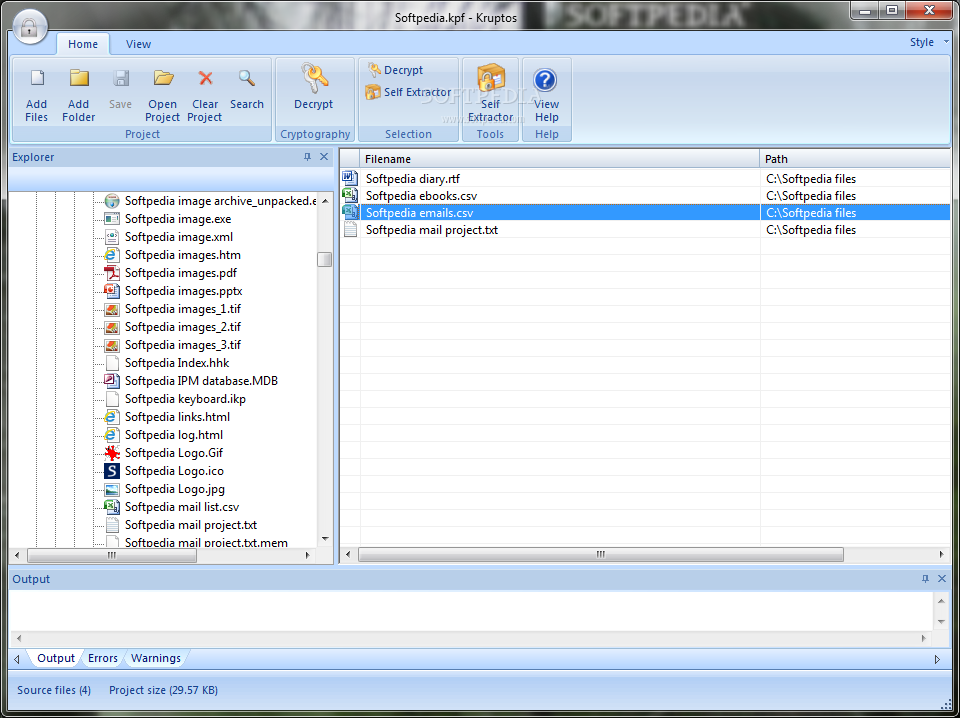
Task: Select the Warnings tab
Action: pos(156,658)
